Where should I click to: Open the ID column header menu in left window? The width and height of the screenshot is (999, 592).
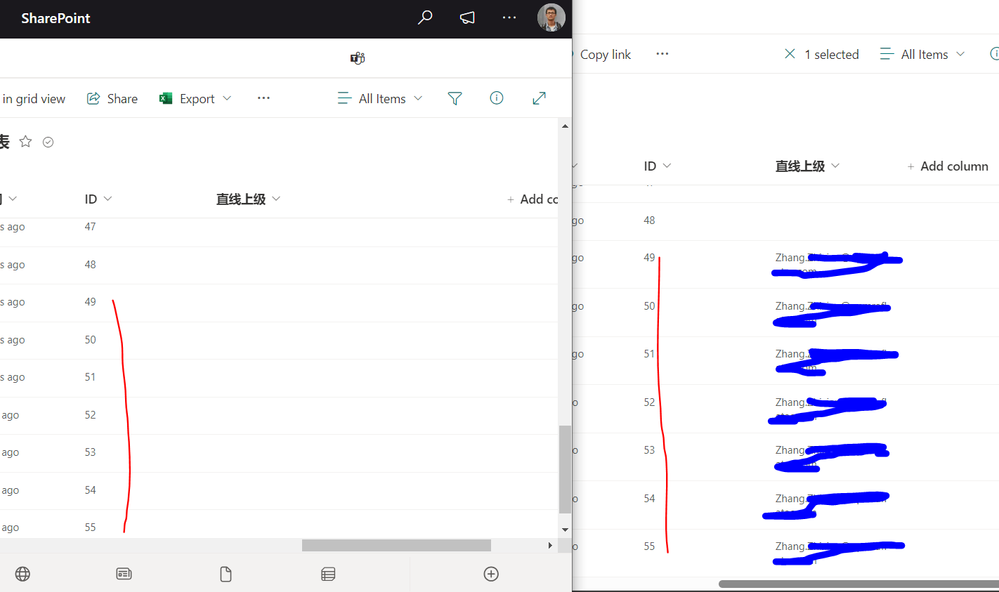click(x=98, y=199)
